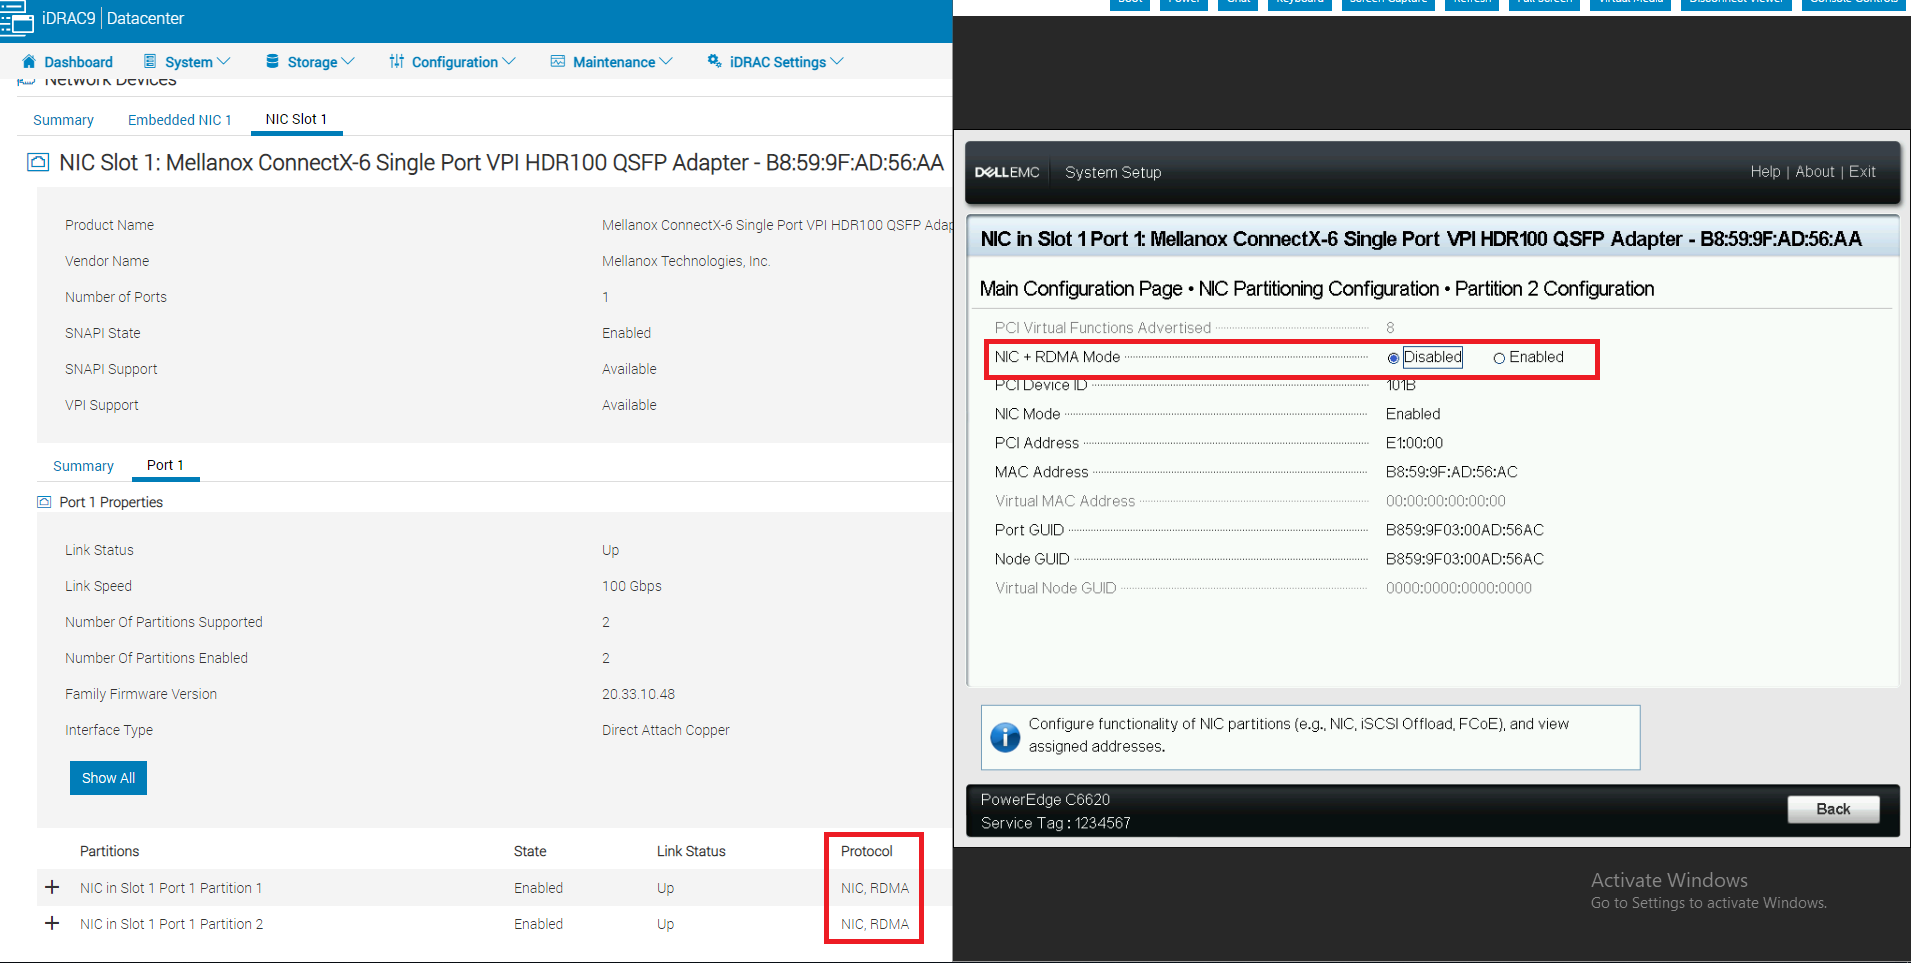Image resolution: width=1911 pixels, height=963 pixels.
Task: Click the info icon about NIC partitions
Action: (x=1004, y=737)
